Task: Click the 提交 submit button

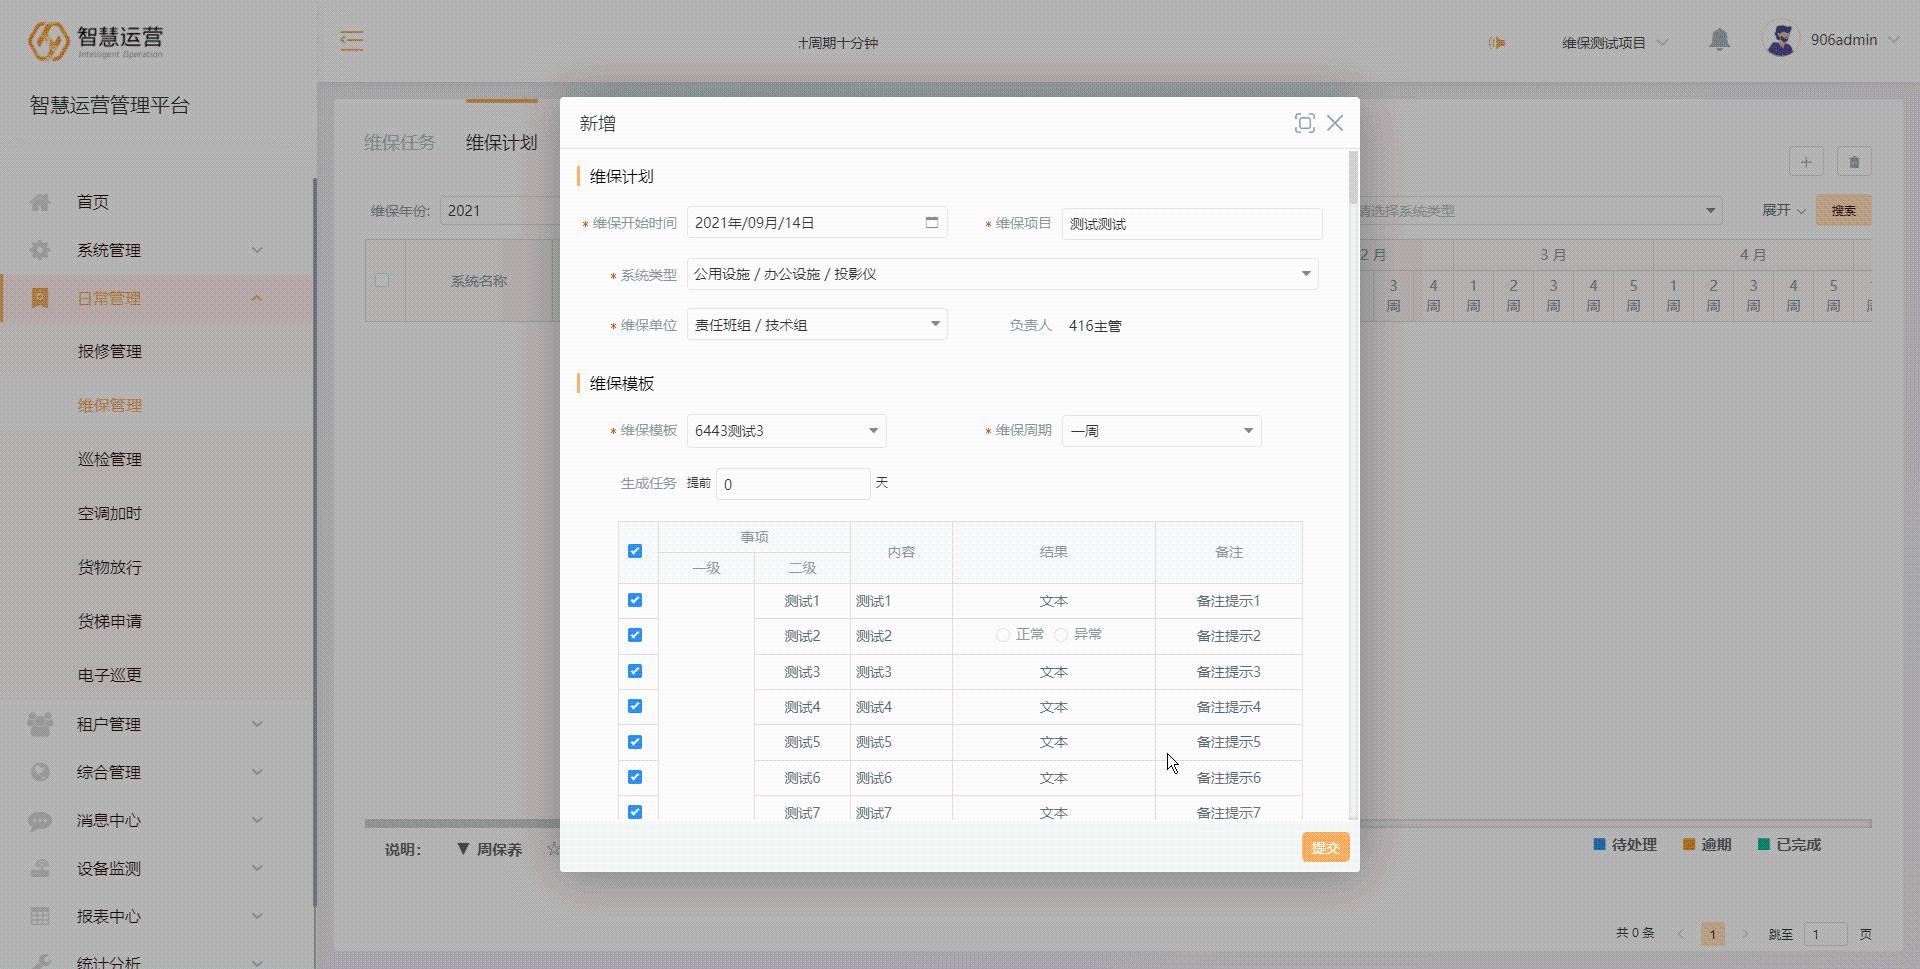Action: click(1325, 847)
